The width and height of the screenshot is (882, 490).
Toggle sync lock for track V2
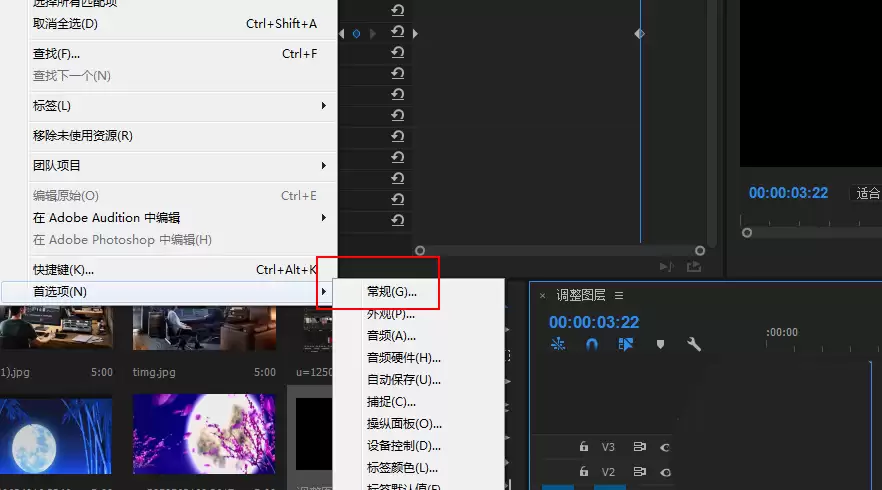(x=640, y=471)
